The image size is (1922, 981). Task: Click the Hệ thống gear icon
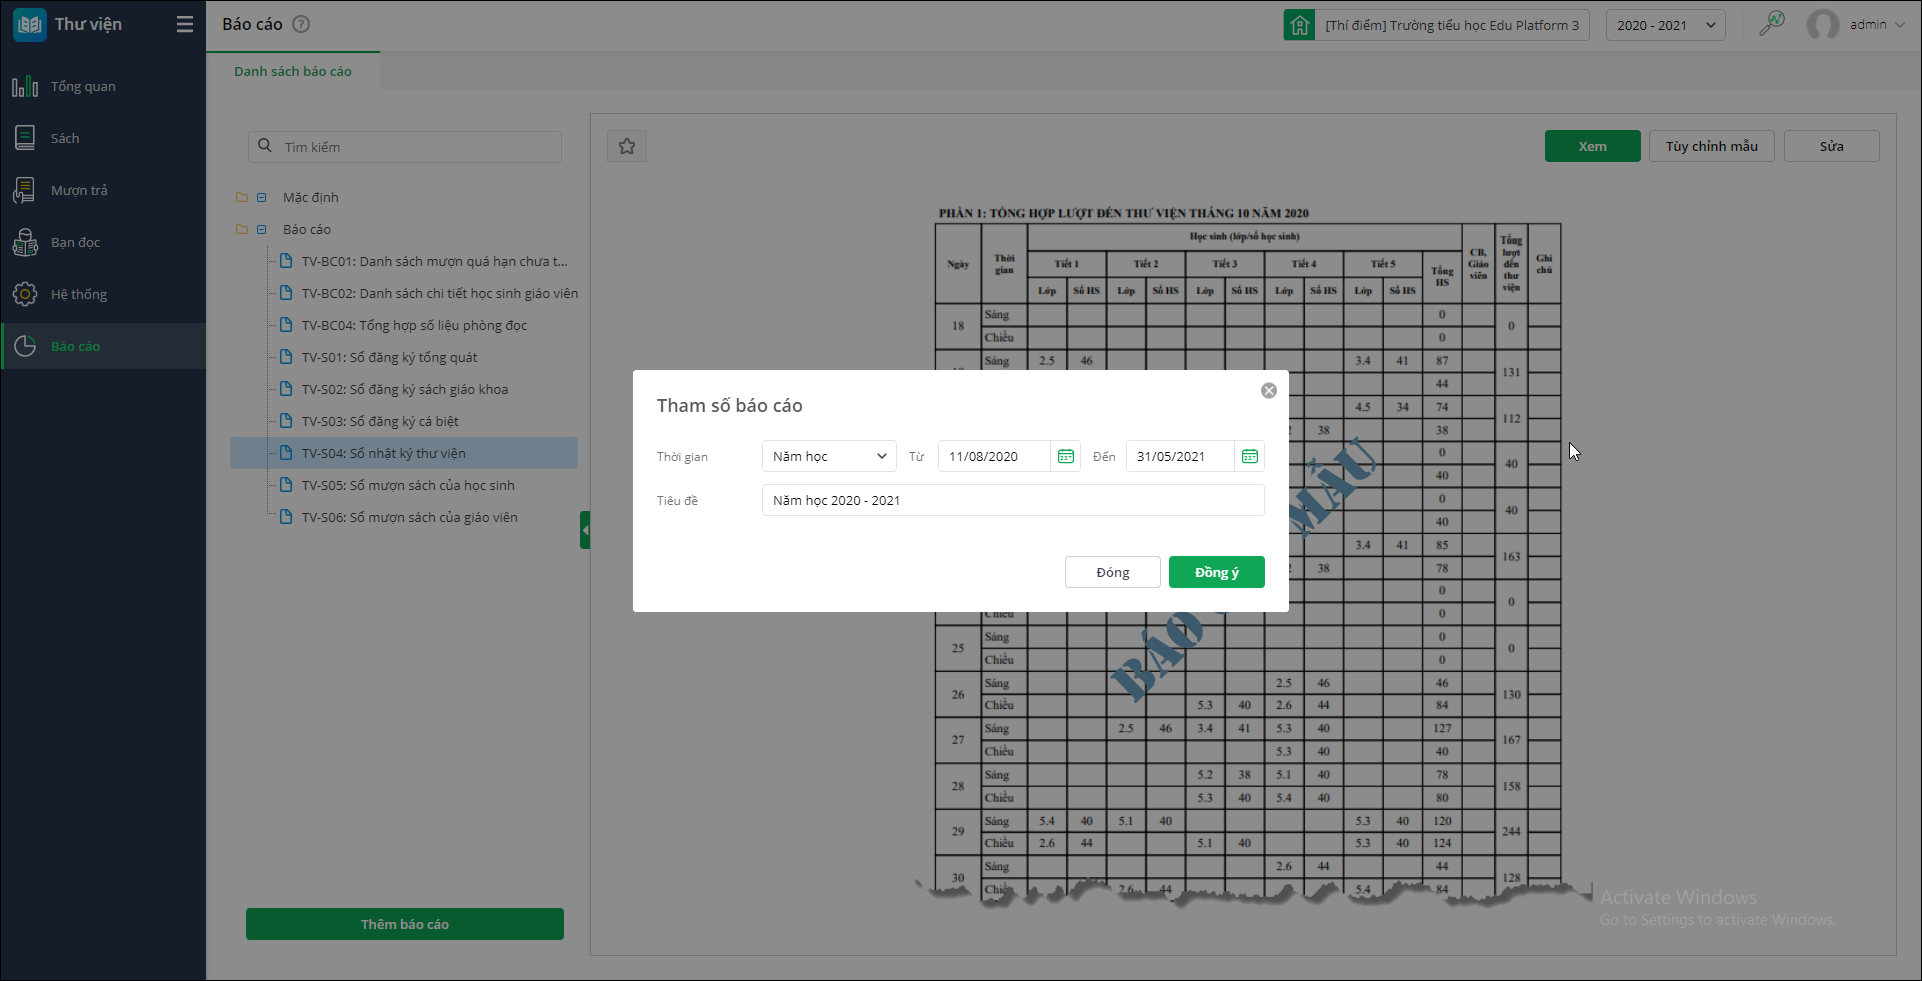pos(25,294)
